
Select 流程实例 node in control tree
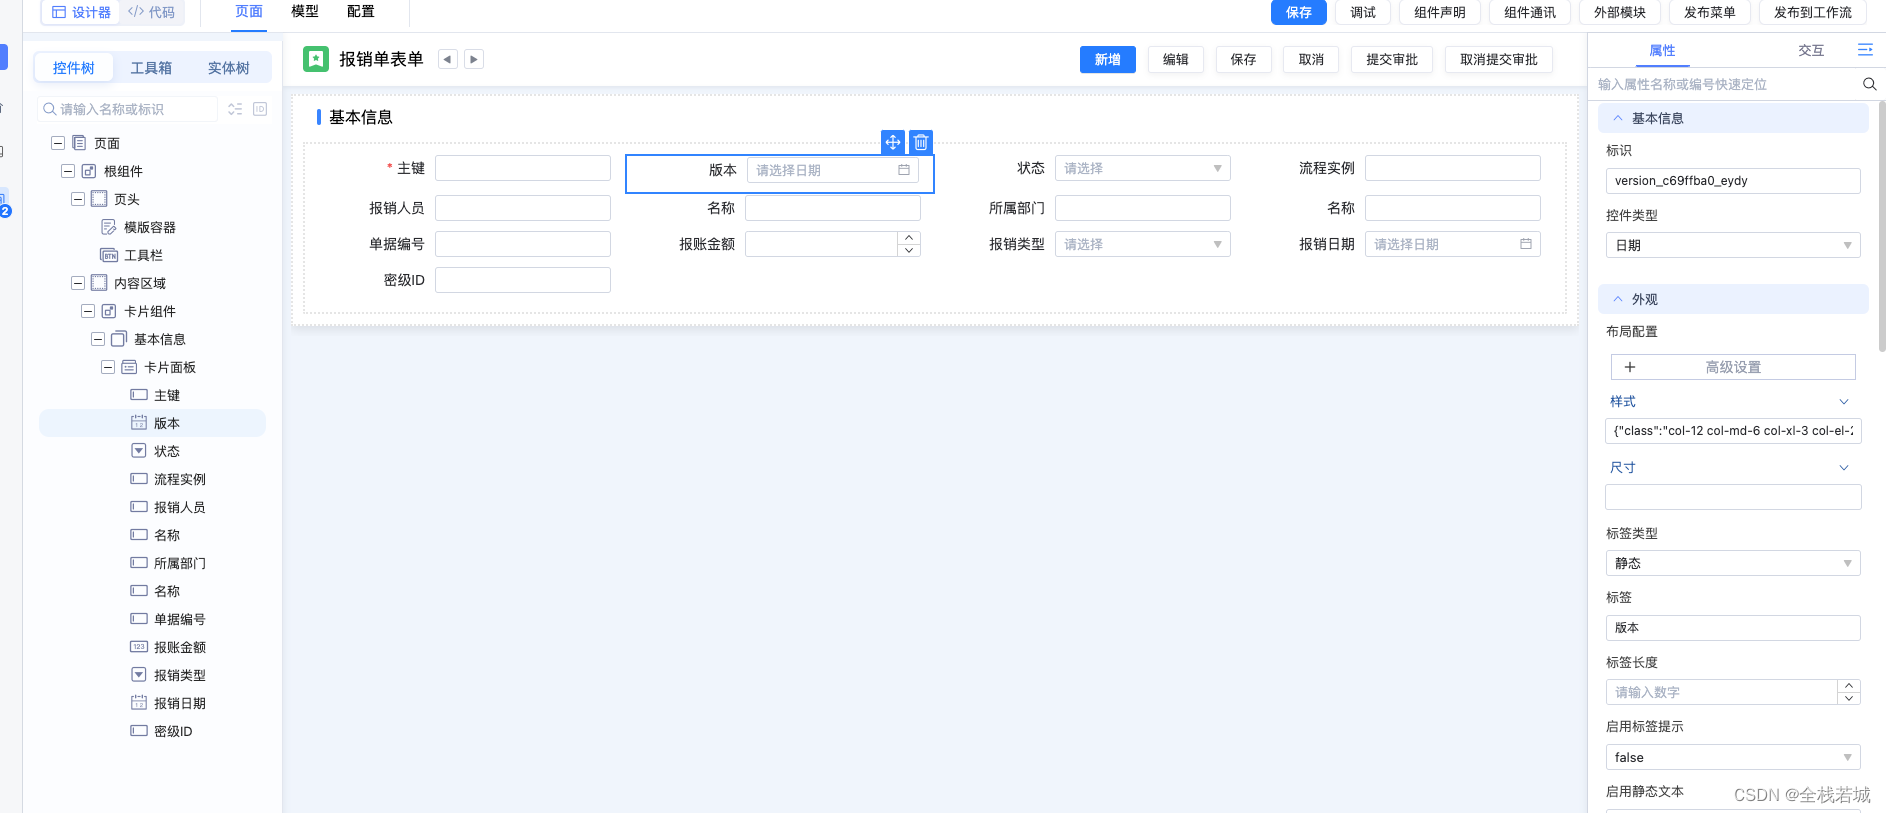[168, 479]
